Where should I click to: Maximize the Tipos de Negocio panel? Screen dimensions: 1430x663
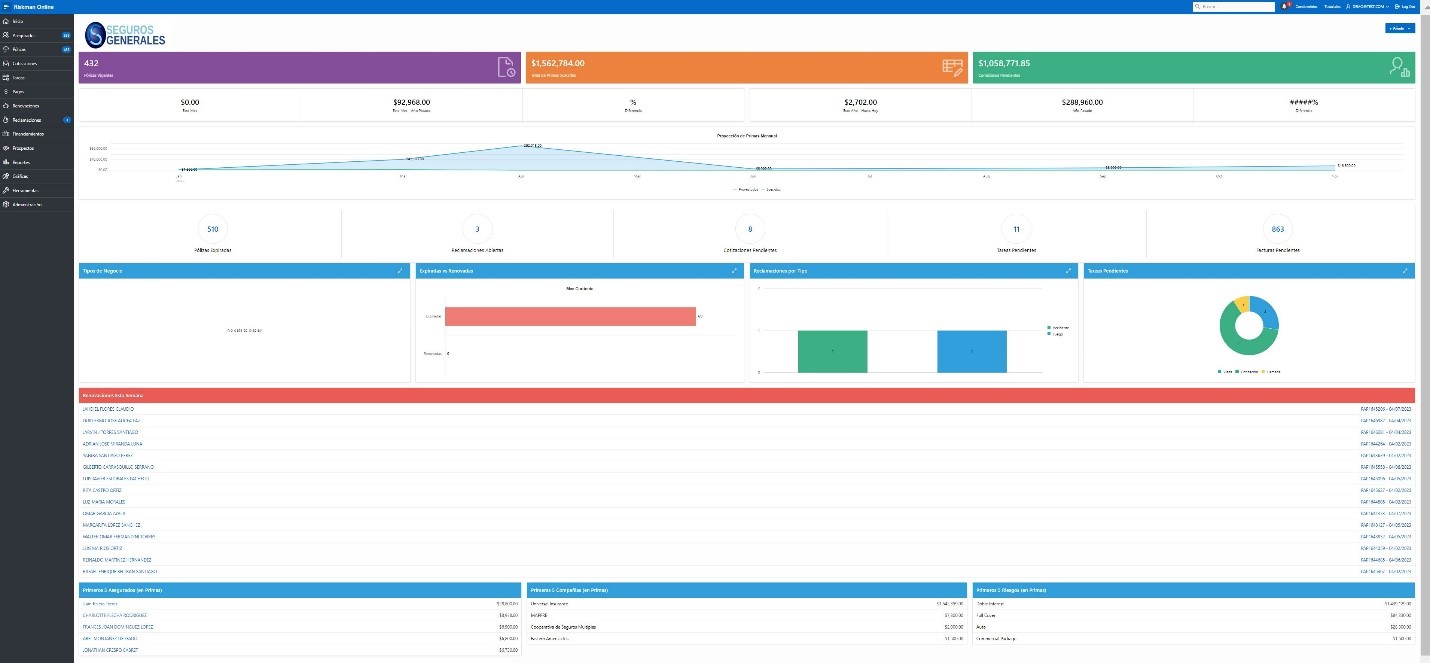(400, 270)
